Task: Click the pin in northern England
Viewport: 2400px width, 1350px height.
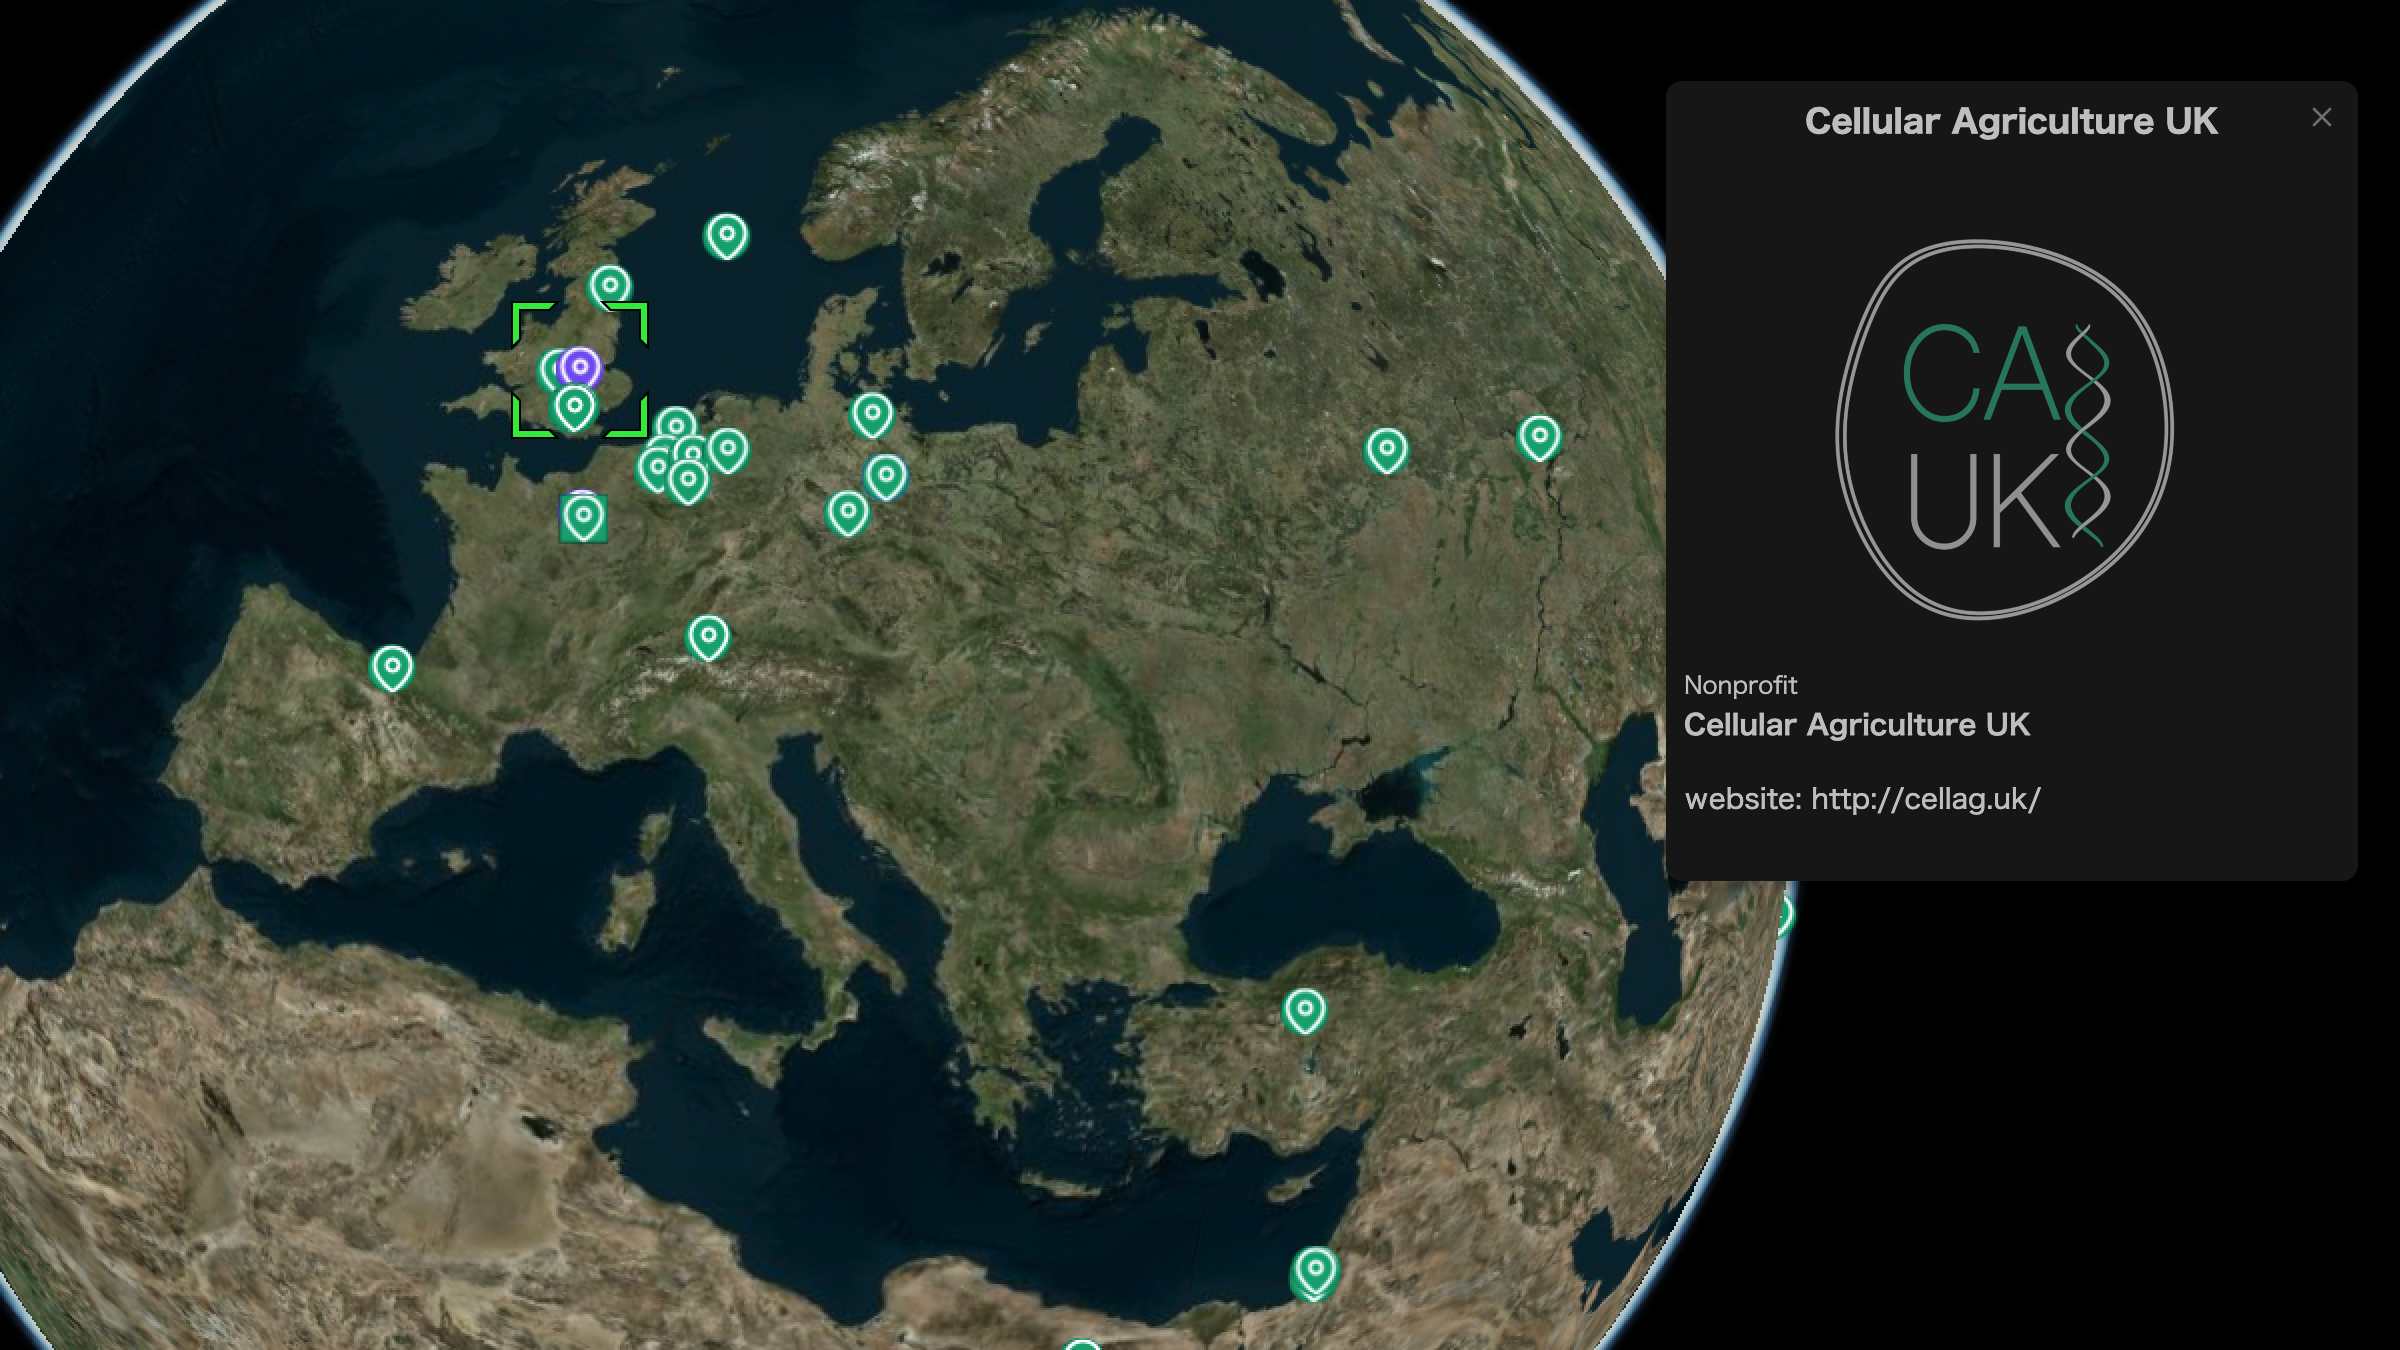Action: click(610, 285)
